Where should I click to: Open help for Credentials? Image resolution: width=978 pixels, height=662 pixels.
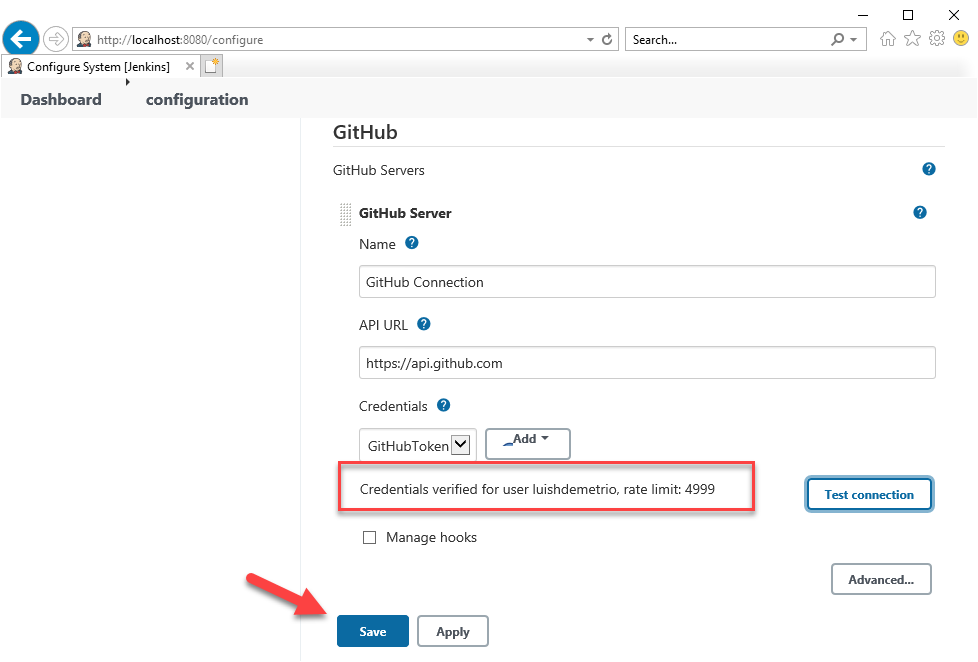click(x=443, y=405)
